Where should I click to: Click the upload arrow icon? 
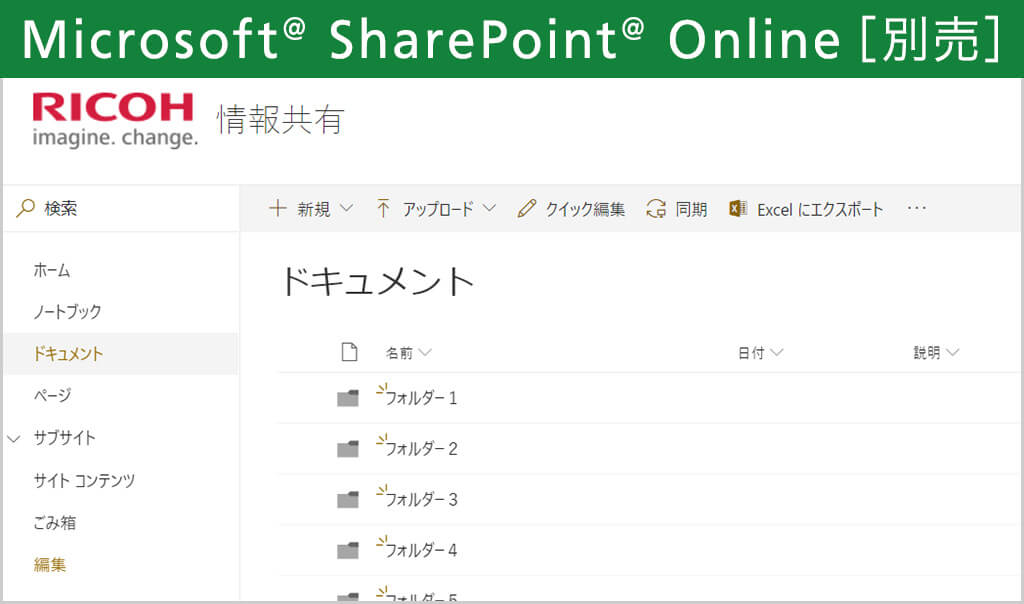pyautogui.click(x=383, y=209)
